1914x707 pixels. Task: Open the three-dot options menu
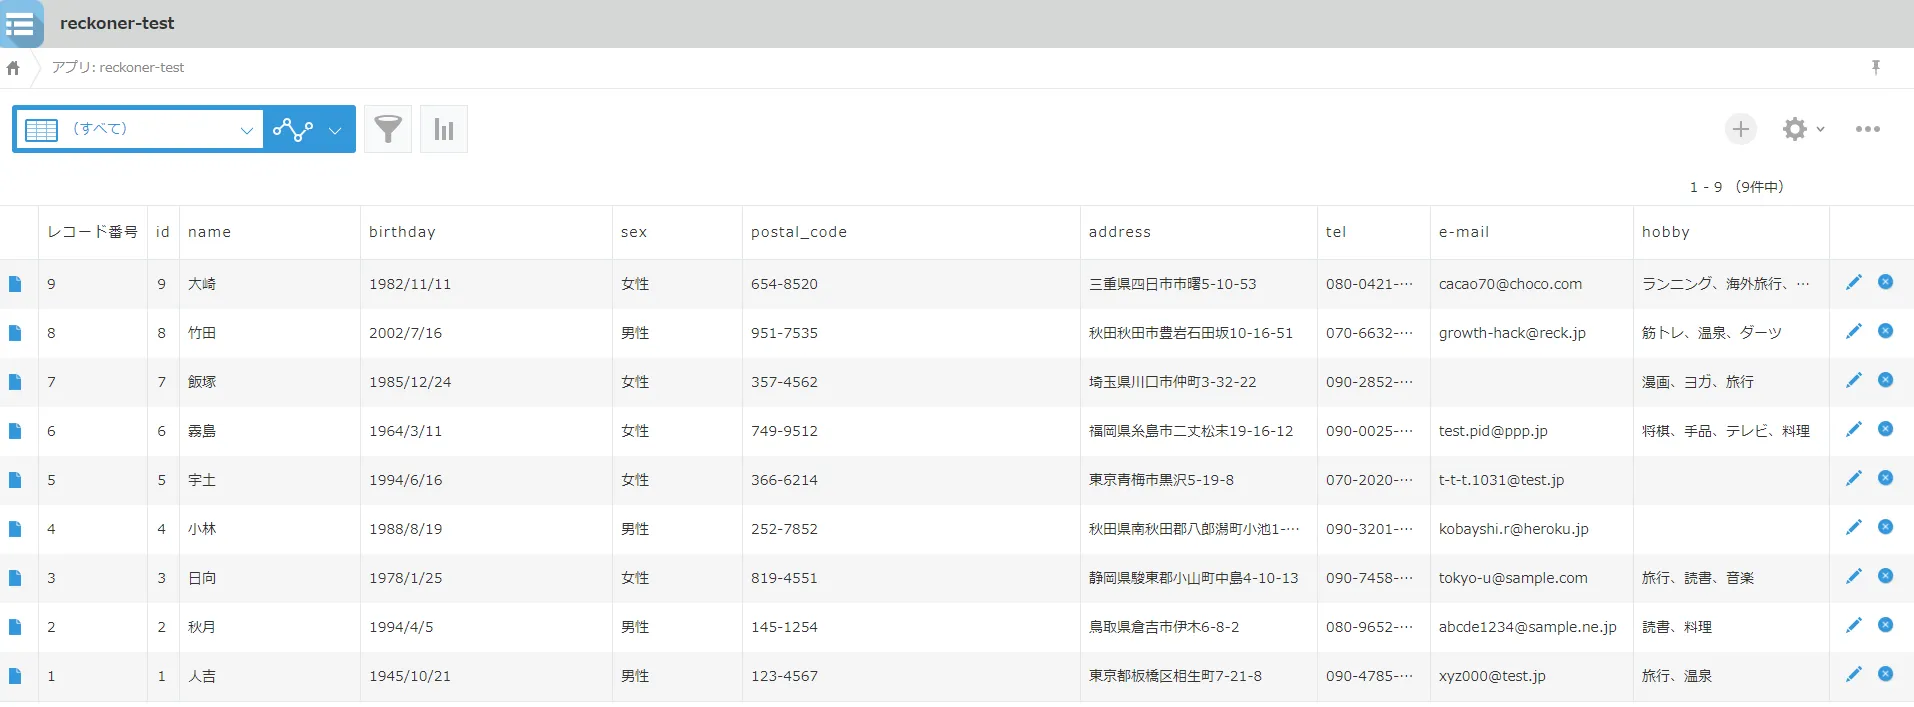pyautogui.click(x=1867, y=129)
